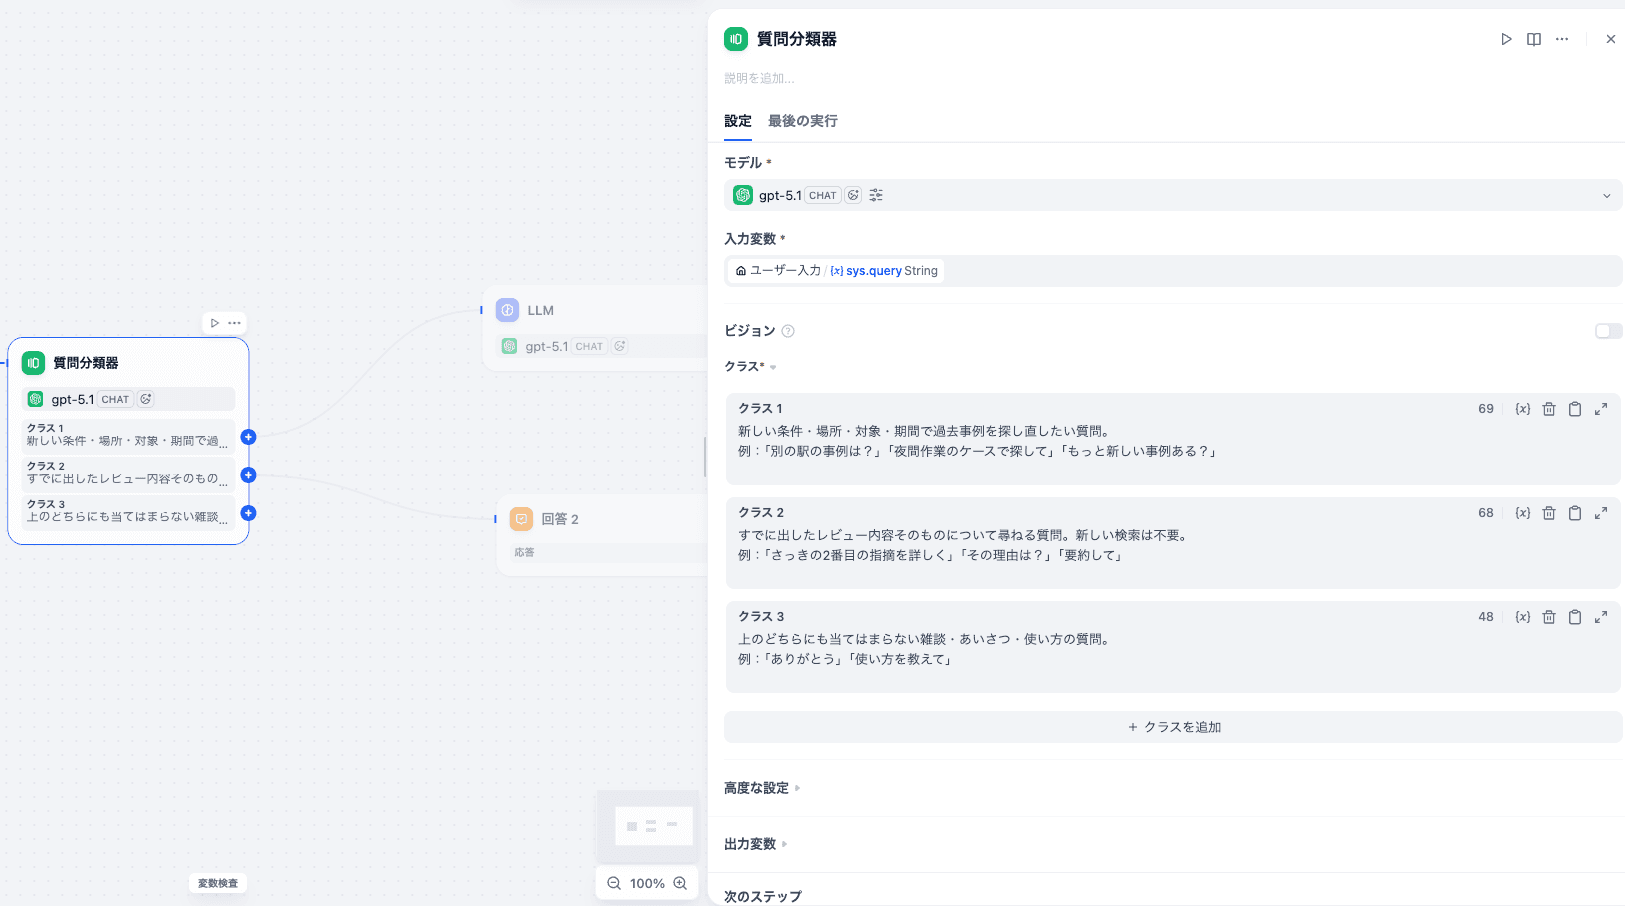The image size is (1625, 906).
Task: Expand クラス 1 editor to fullscreen
Action: click(x=1601, y=409)
